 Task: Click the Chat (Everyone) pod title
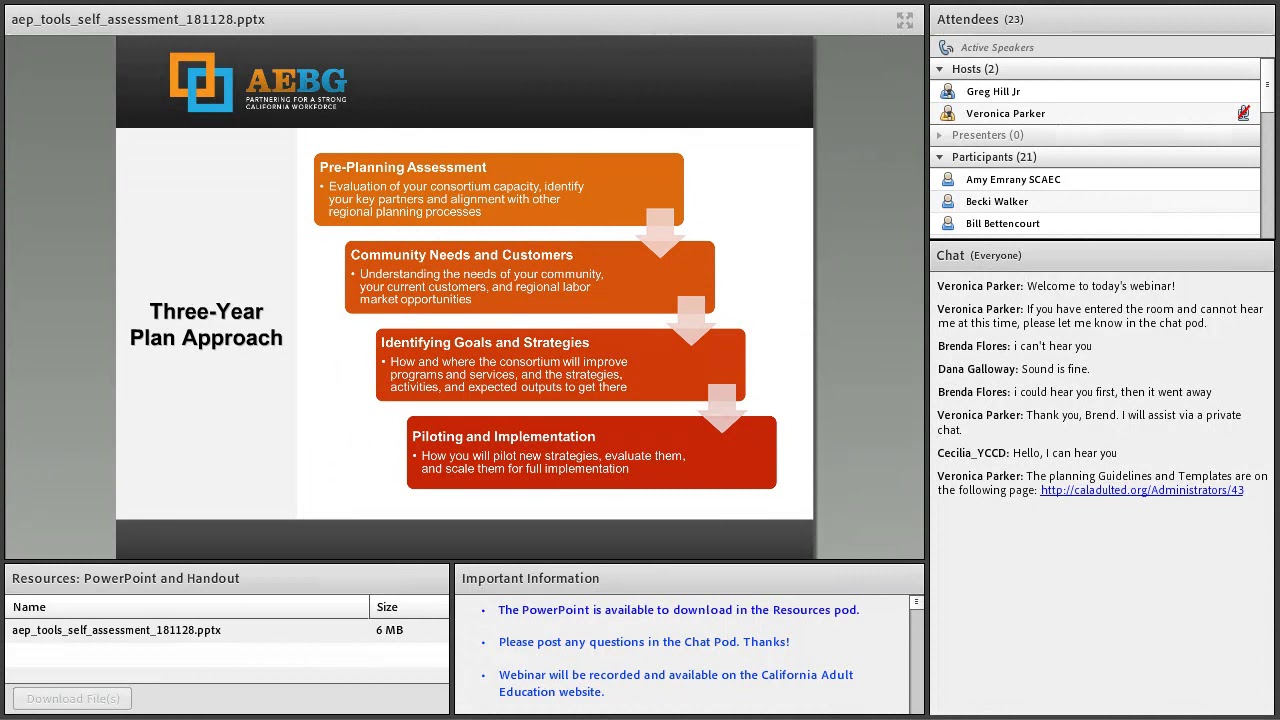tap(979, 255)
